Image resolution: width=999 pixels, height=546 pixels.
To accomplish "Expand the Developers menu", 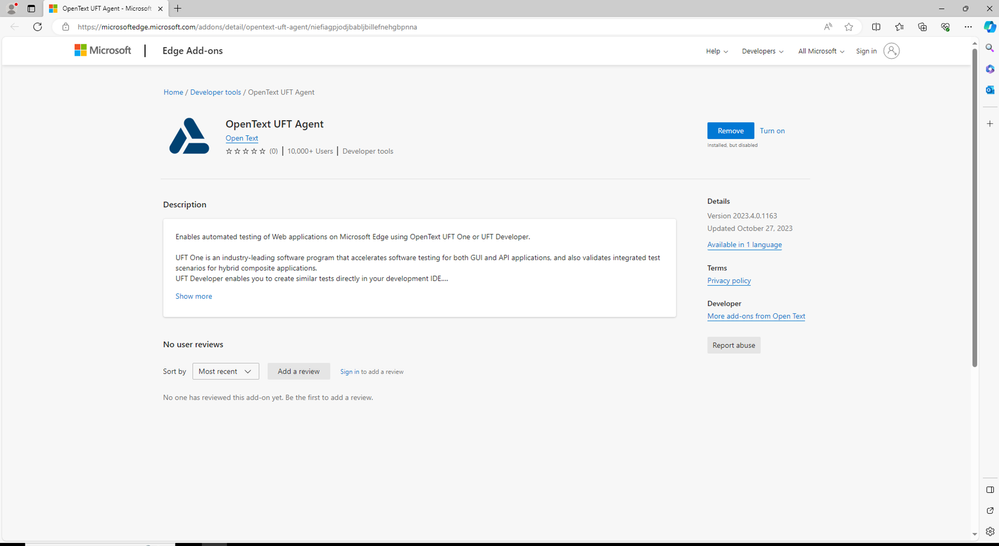I will [763, 51].
